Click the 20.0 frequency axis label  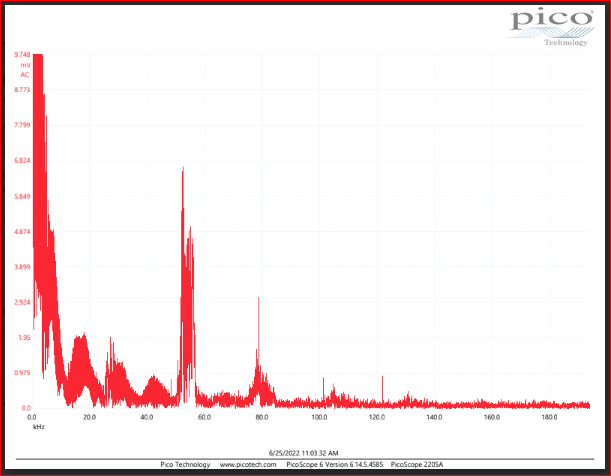pos(89,417)
